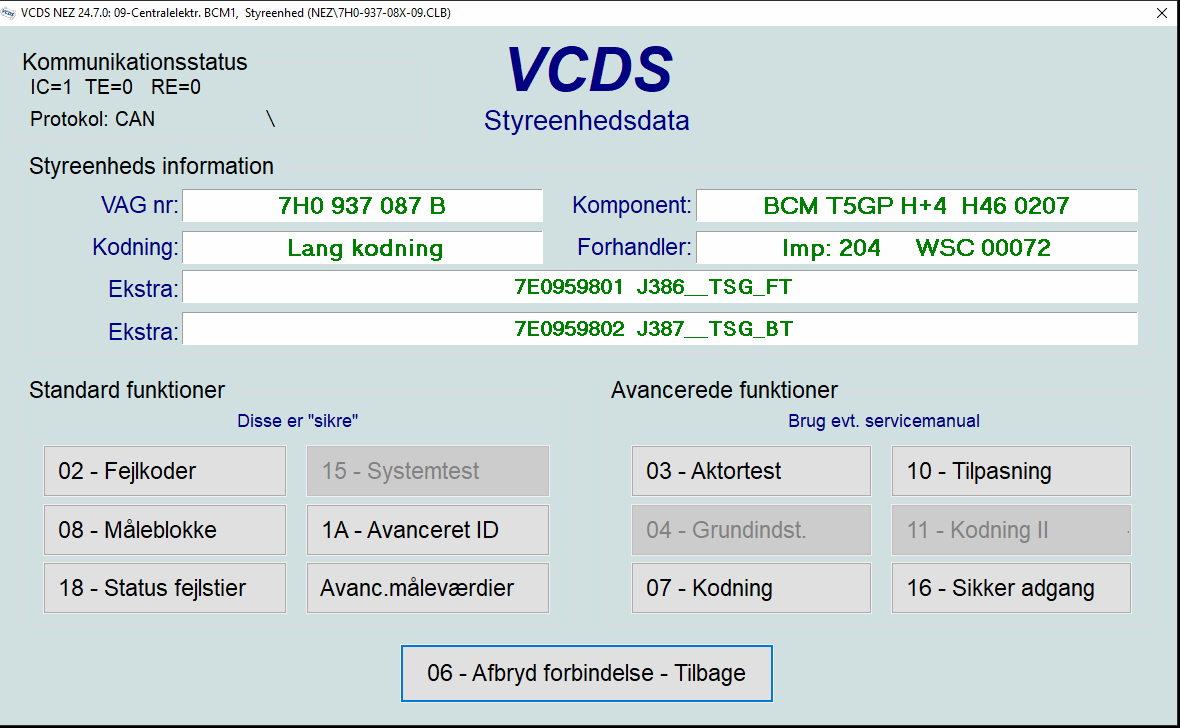Open 07 - Kodning
This screenshot has height=728, width=1180.
tap(750, 588)
